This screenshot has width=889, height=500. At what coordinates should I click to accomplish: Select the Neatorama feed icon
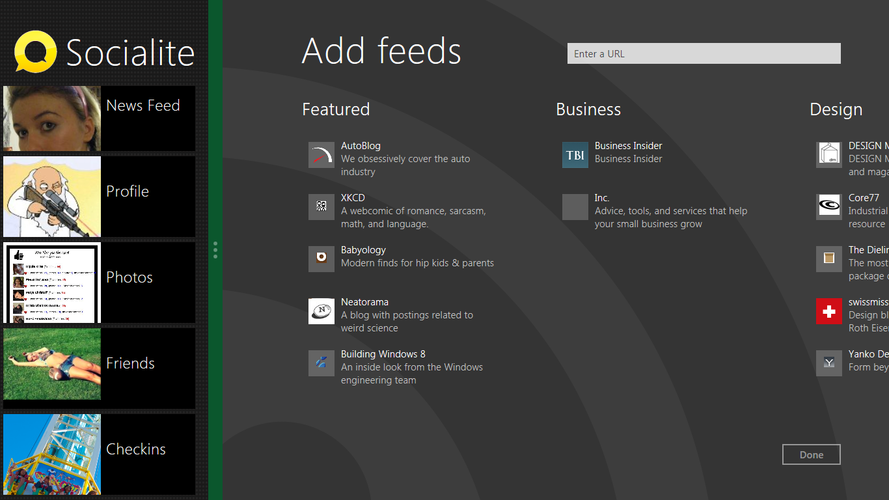(321, 311)
